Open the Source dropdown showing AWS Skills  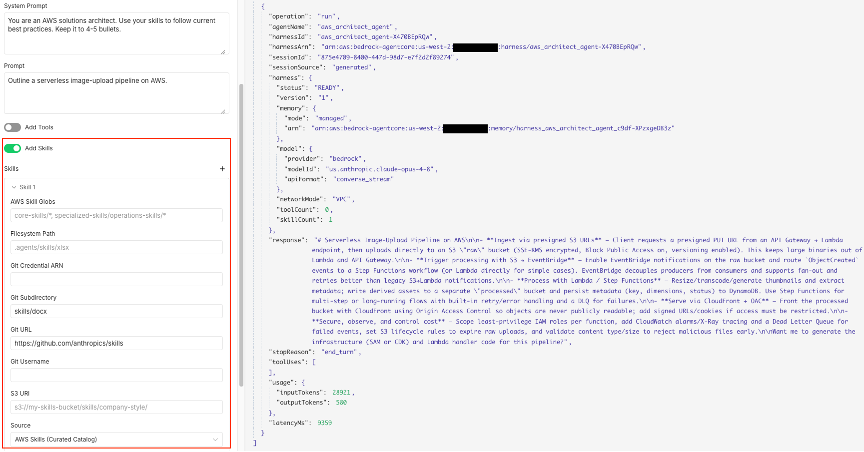pos(116,439)
